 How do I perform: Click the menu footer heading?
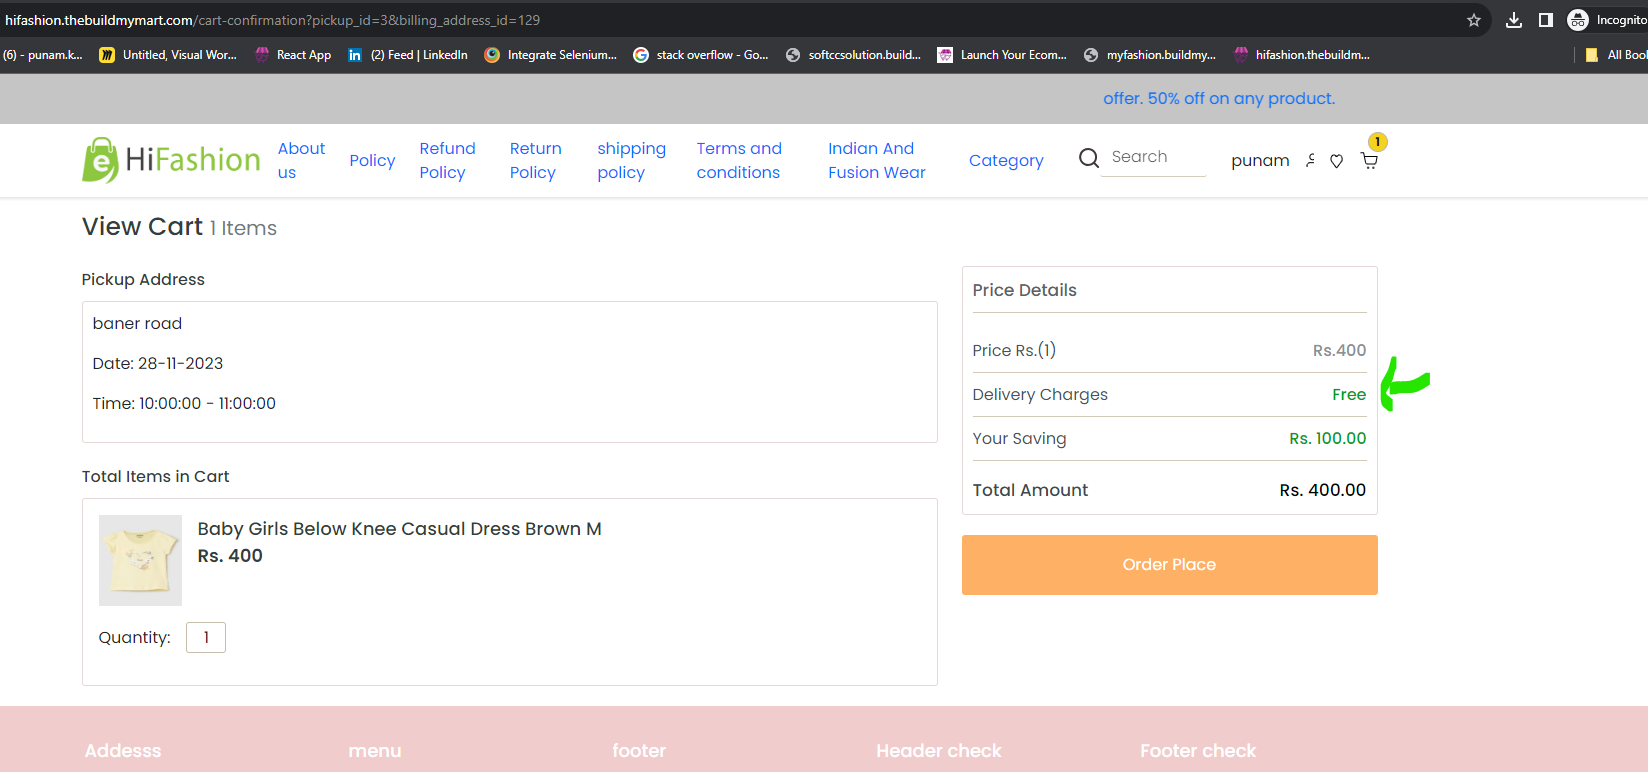375,751
